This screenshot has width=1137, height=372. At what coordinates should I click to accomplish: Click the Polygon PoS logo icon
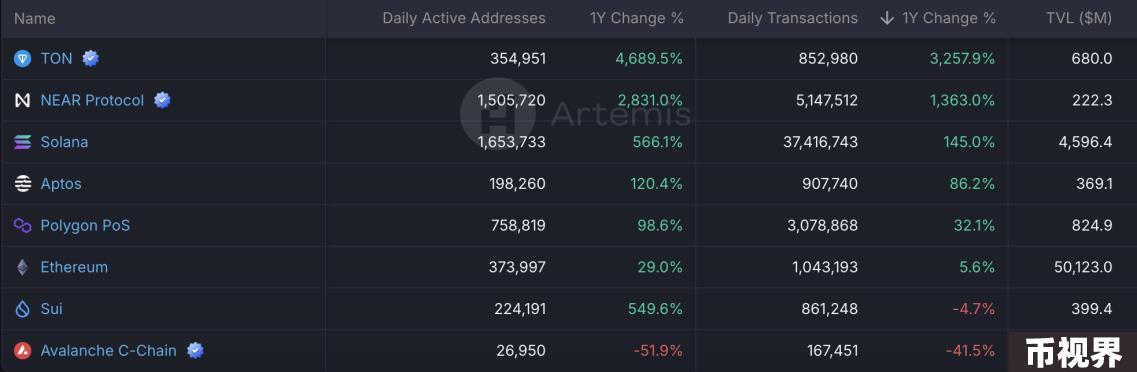[22, 226]
